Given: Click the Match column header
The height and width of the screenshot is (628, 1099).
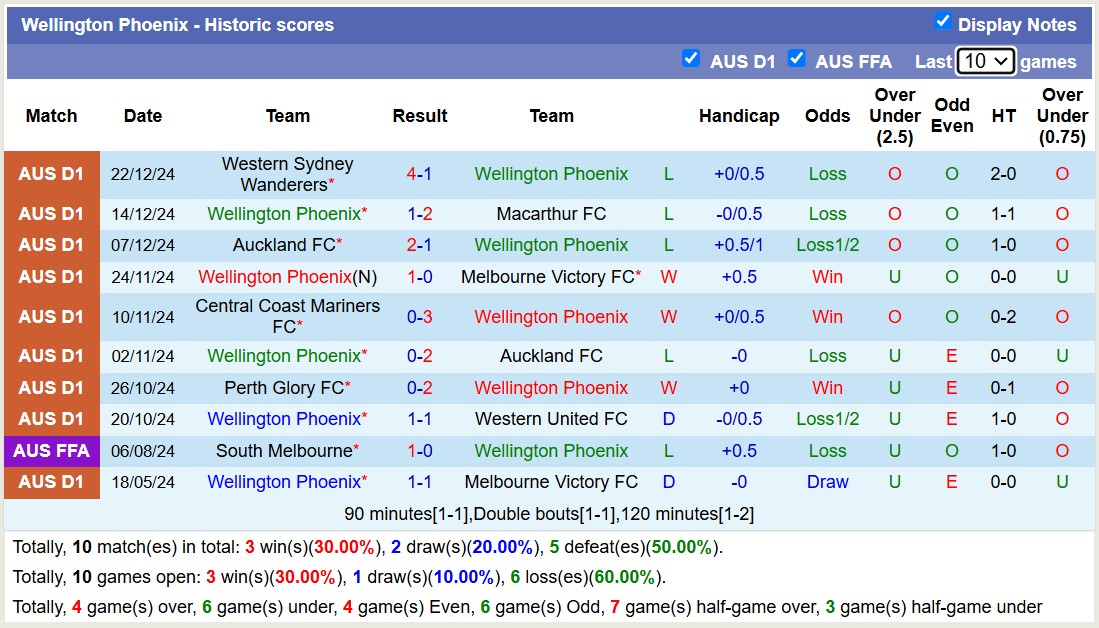Looking at the screenshot, I should coord(51,116).
